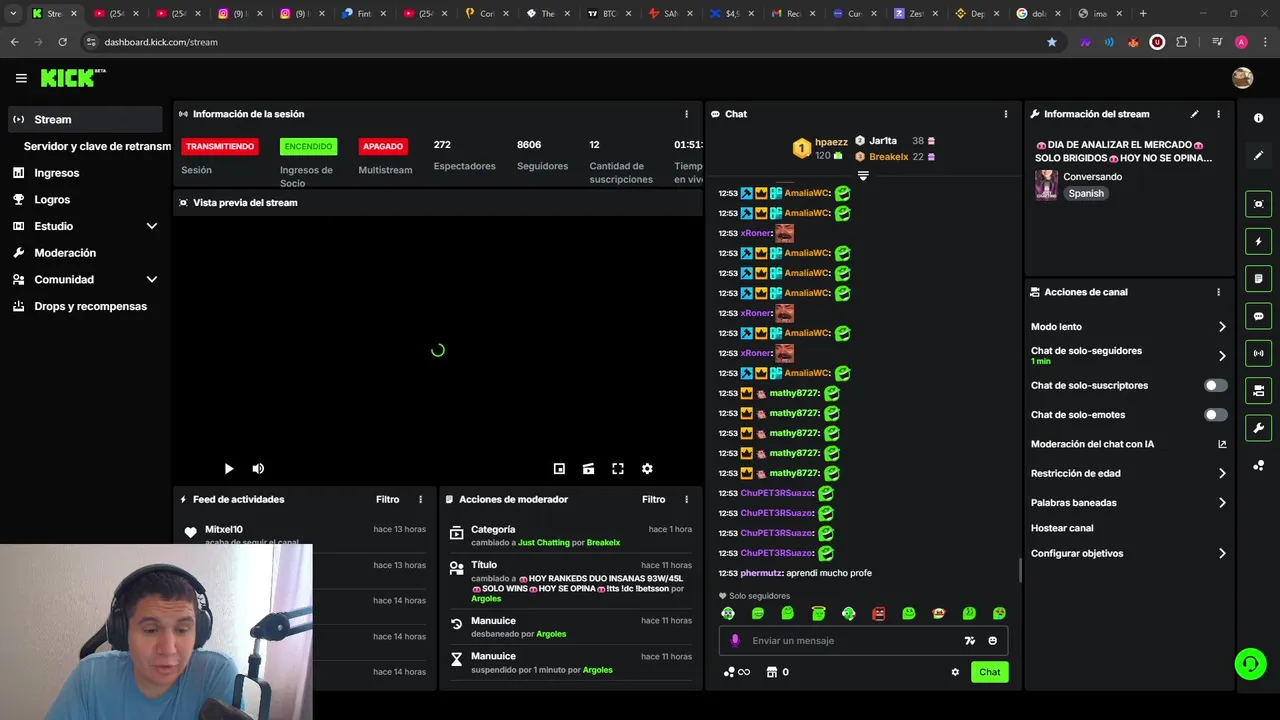
Task: Play the stream preview
Action: [228, 468]
